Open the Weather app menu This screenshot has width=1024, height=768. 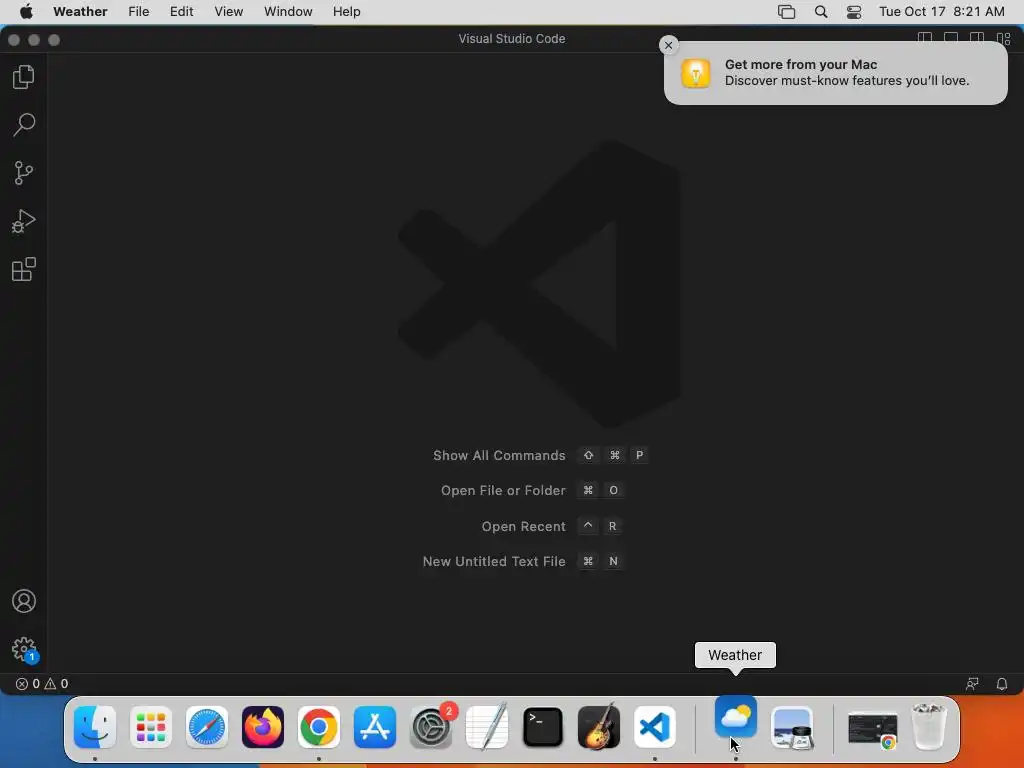tap(80, 11)
